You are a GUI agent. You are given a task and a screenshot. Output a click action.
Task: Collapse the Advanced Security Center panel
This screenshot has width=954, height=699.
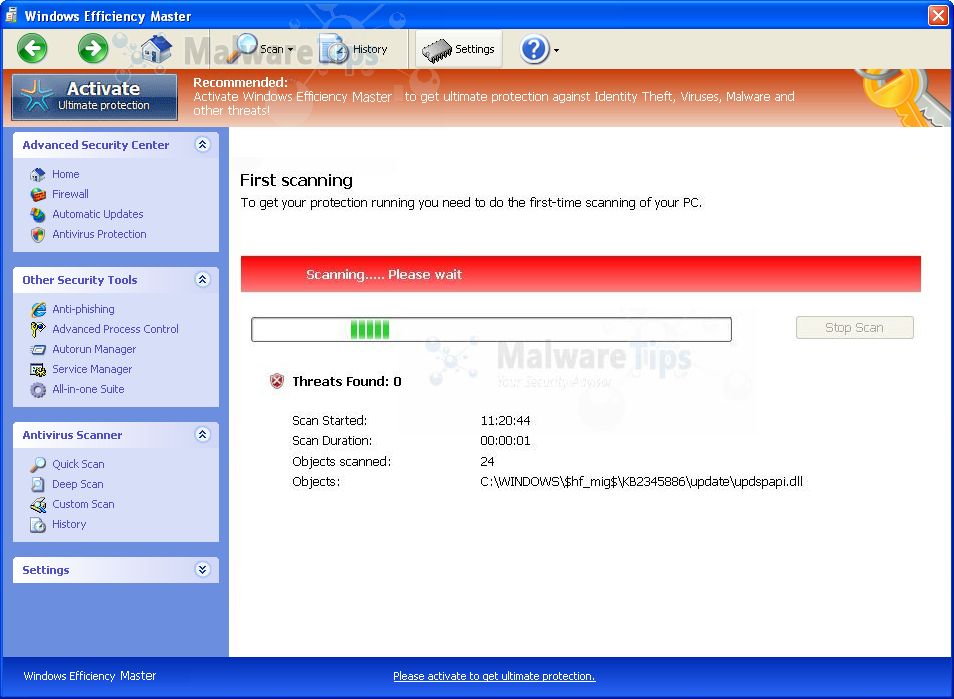pyautogui.click(x=203, y=144)
